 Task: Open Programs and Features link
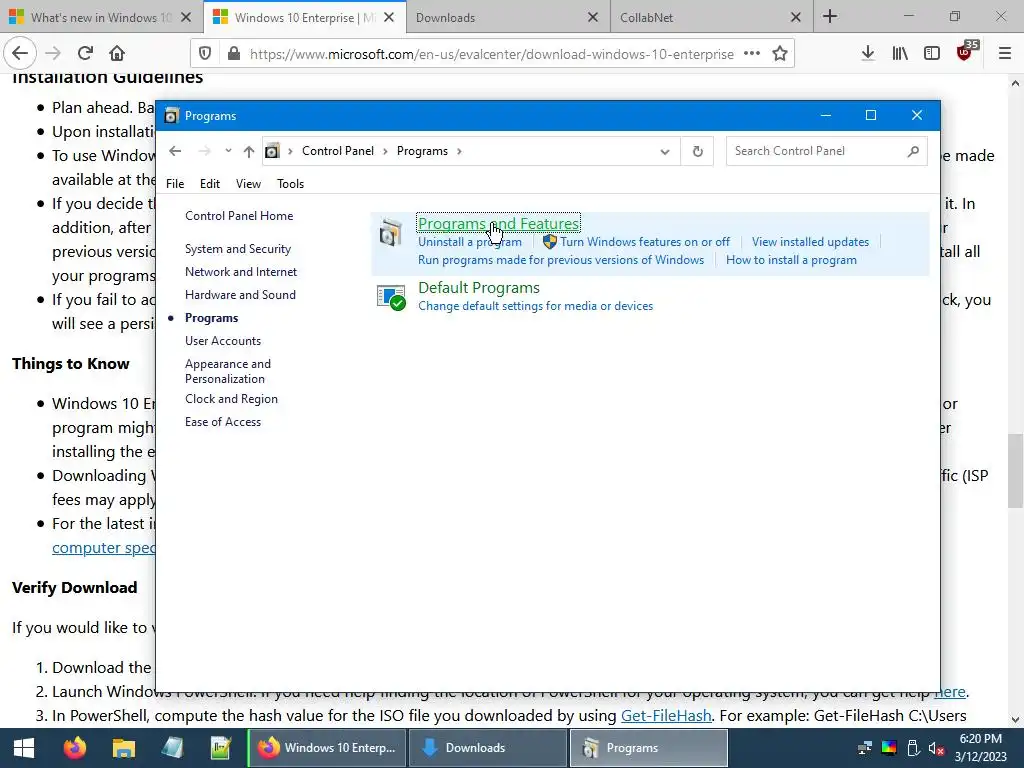(x=498, y=223)
